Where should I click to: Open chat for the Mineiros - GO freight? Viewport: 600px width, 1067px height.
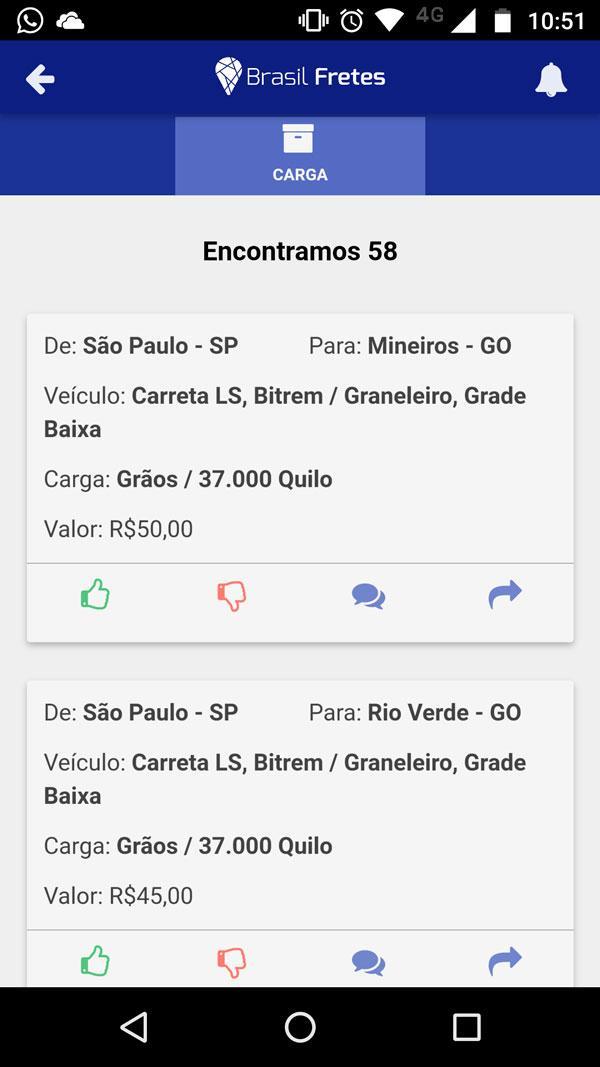click(x=368, y=594)
